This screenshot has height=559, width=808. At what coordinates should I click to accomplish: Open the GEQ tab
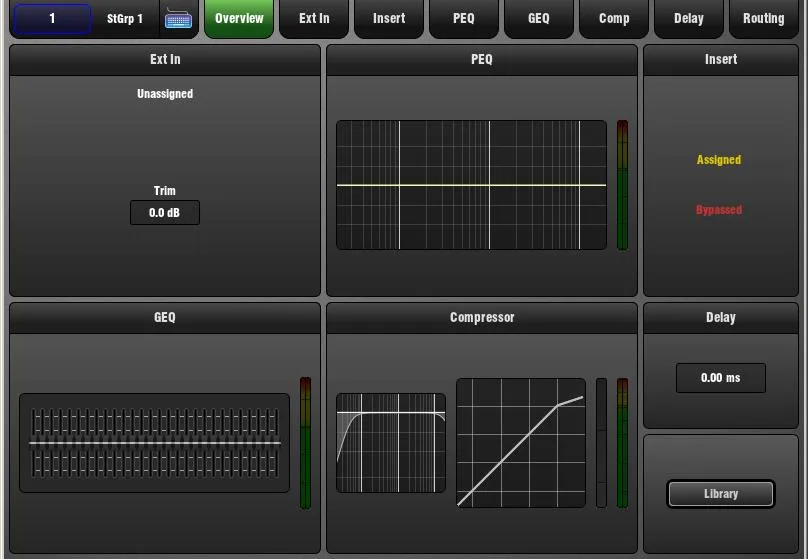(538, 19)
